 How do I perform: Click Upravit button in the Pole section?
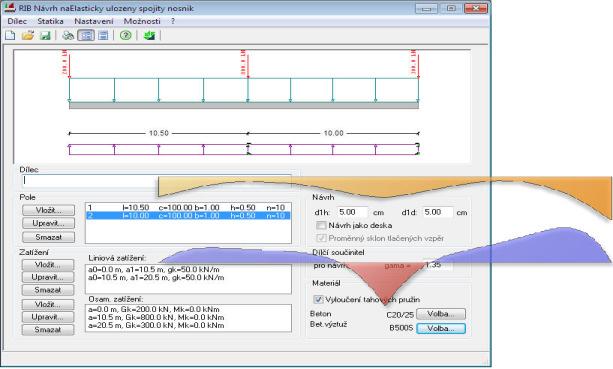pyautogui.click(x=48, y=223)
